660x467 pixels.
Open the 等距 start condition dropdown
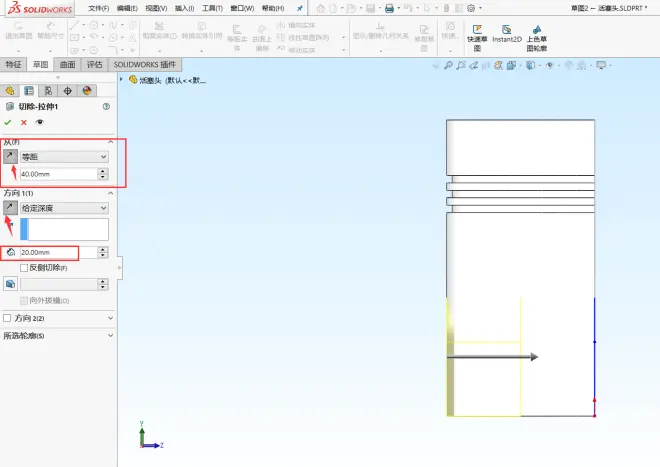[x=64, y=157]
